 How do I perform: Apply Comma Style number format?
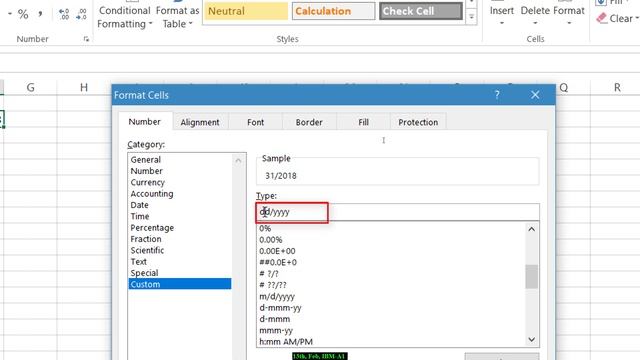(40, 14)
